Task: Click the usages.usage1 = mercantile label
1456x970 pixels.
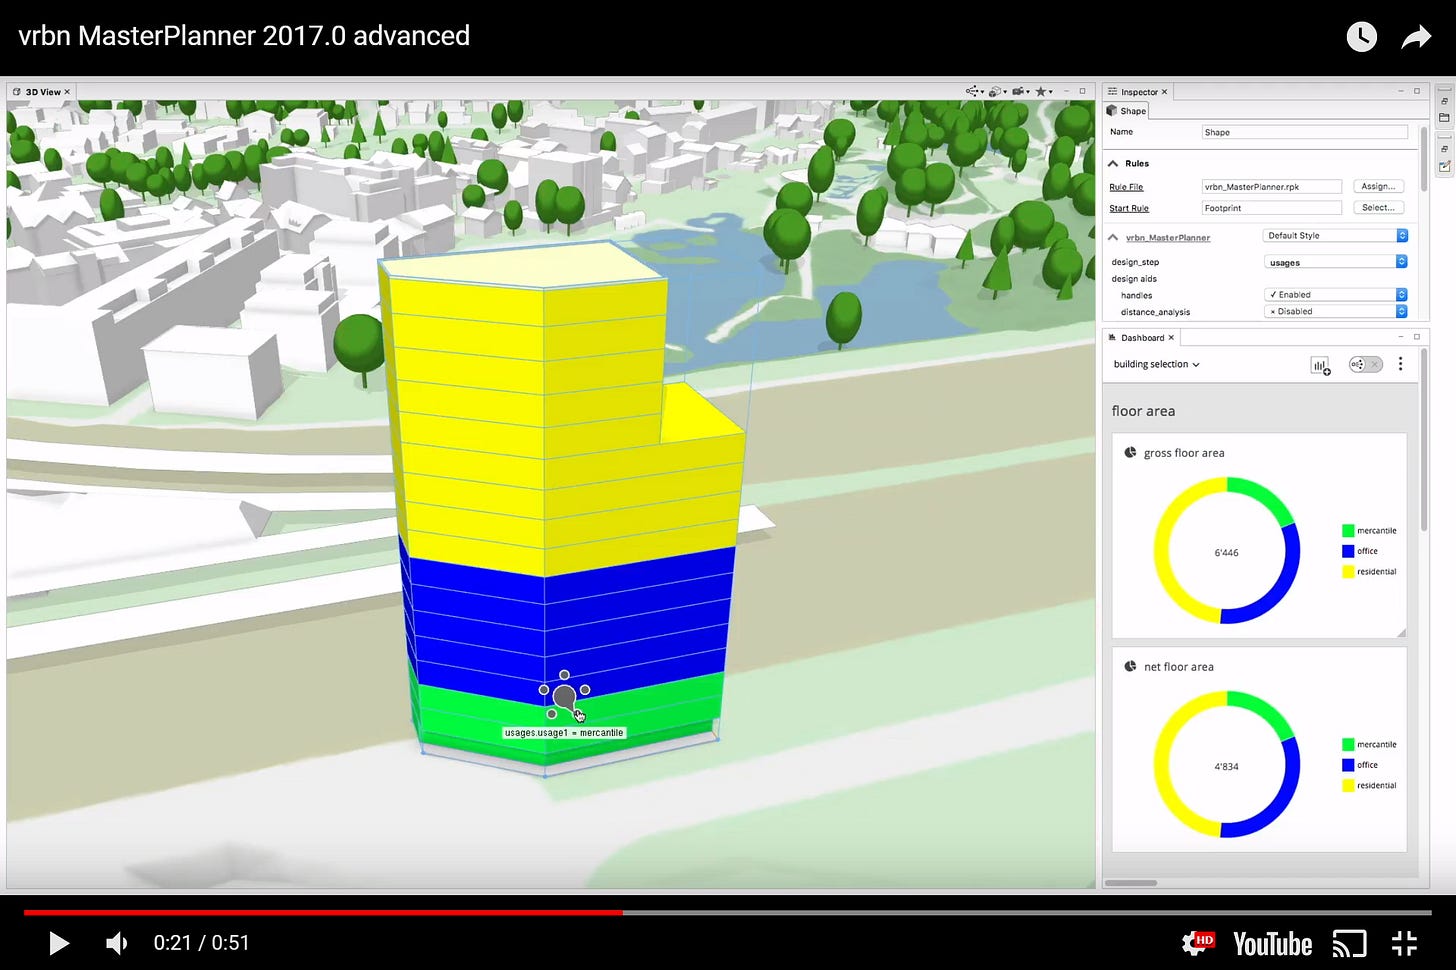Action: [564, 733]
